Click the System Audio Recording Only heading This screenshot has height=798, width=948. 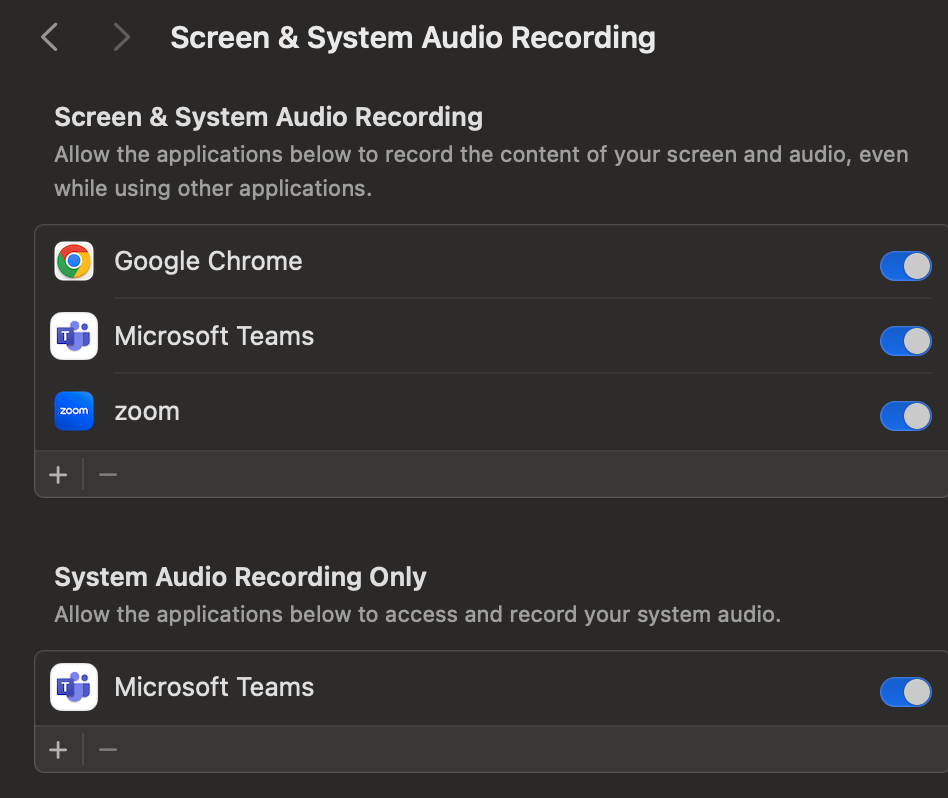(240, 577)
